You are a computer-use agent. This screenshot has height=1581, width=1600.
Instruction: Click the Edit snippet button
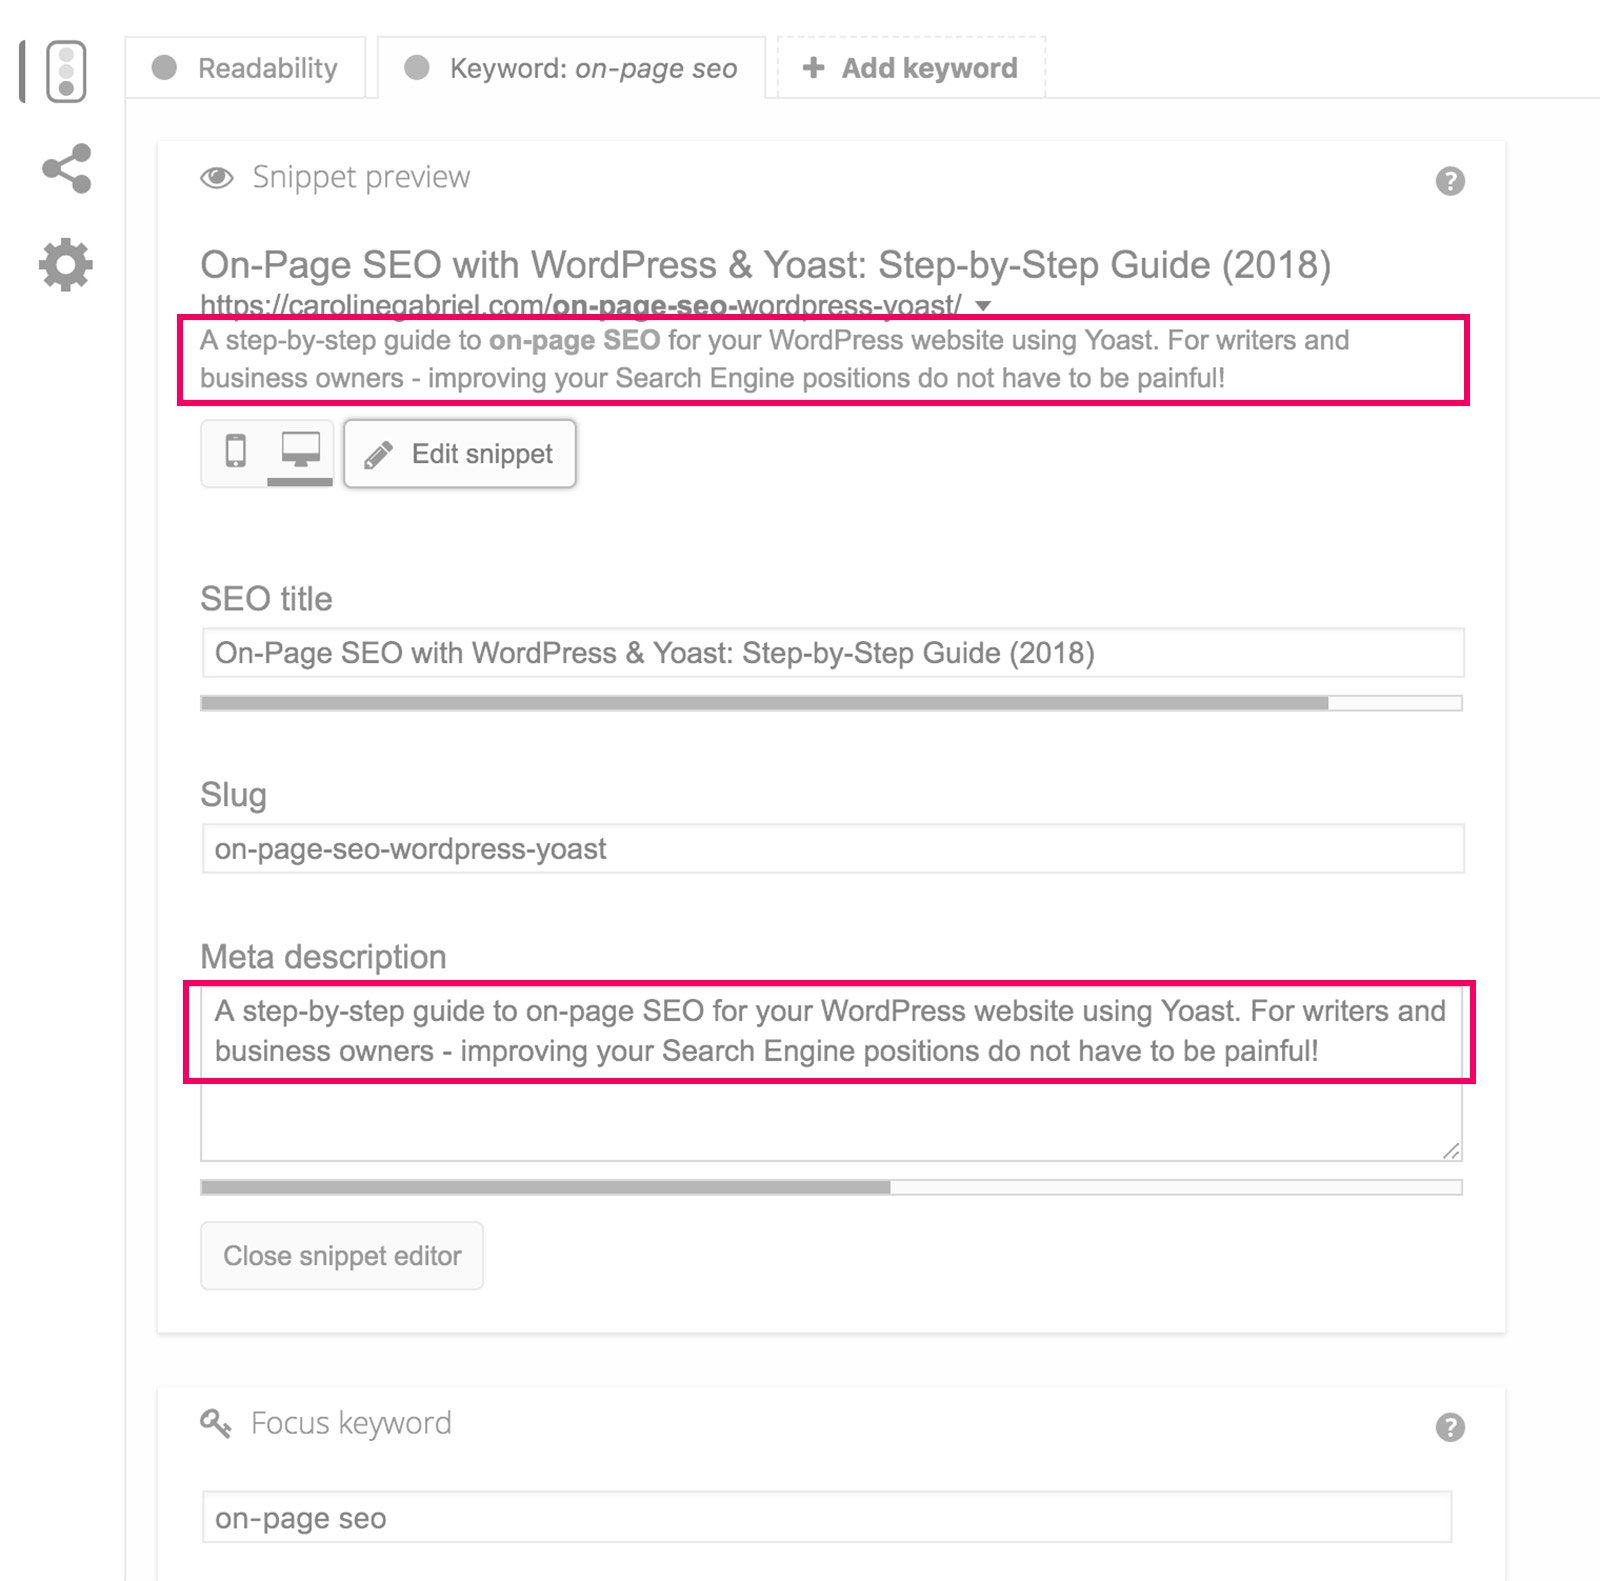pos(460,454)
